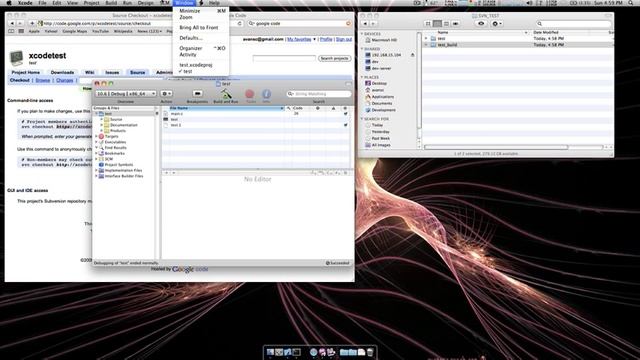This screenshot has width=640, height=360.
Task: Open the Apple menu
Action: 9,3
